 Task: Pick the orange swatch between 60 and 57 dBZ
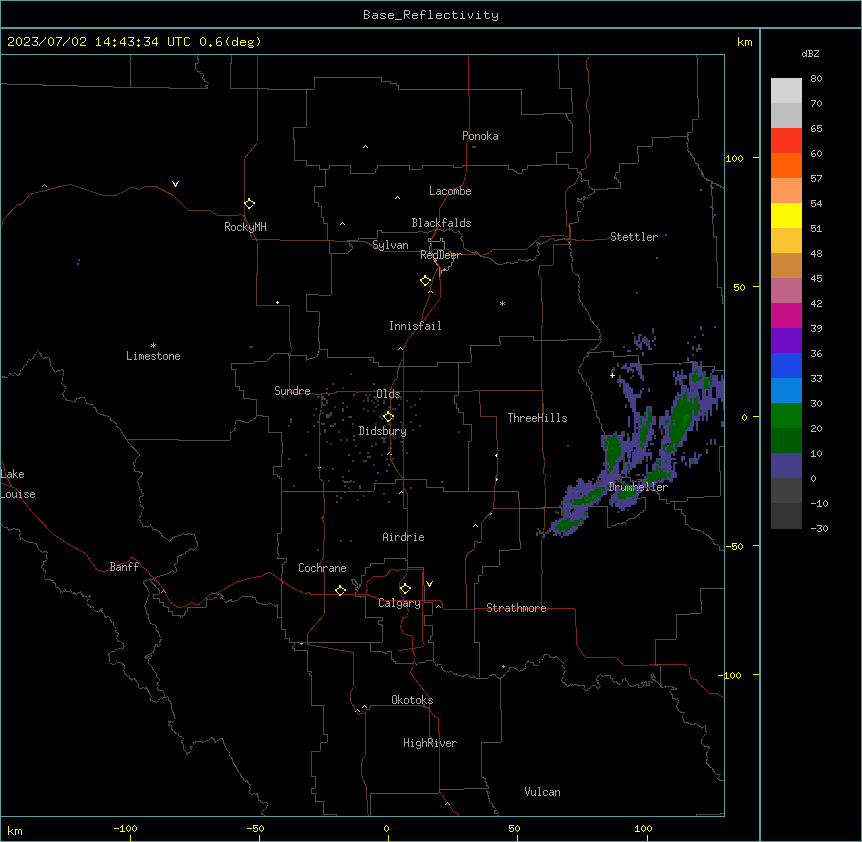tap(786, 165)
